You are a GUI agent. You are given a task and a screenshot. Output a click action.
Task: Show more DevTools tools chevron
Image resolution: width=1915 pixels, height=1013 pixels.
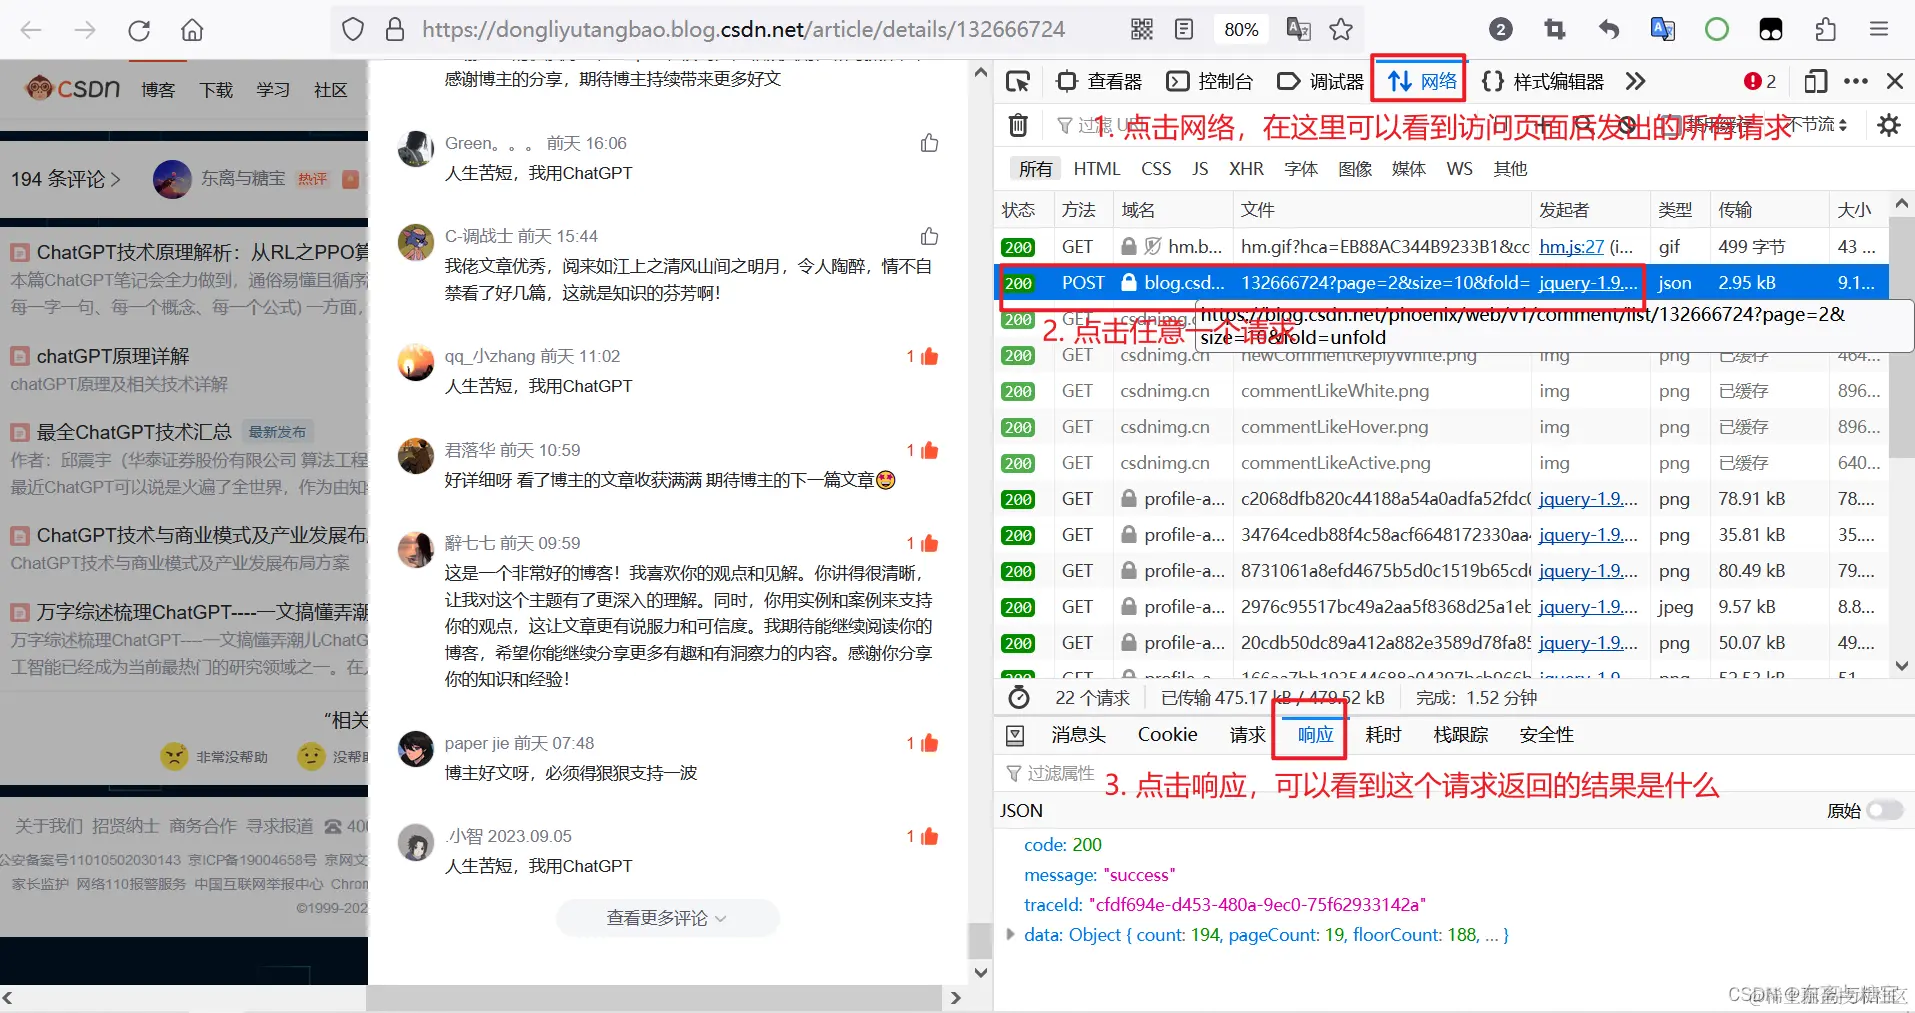pos(1635,81)
